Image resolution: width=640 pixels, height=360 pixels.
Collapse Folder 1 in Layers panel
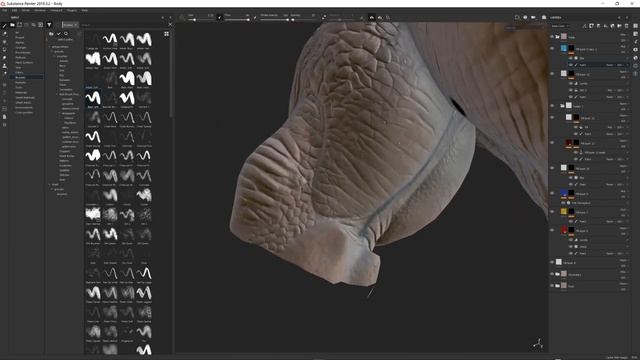pos(562,106)
